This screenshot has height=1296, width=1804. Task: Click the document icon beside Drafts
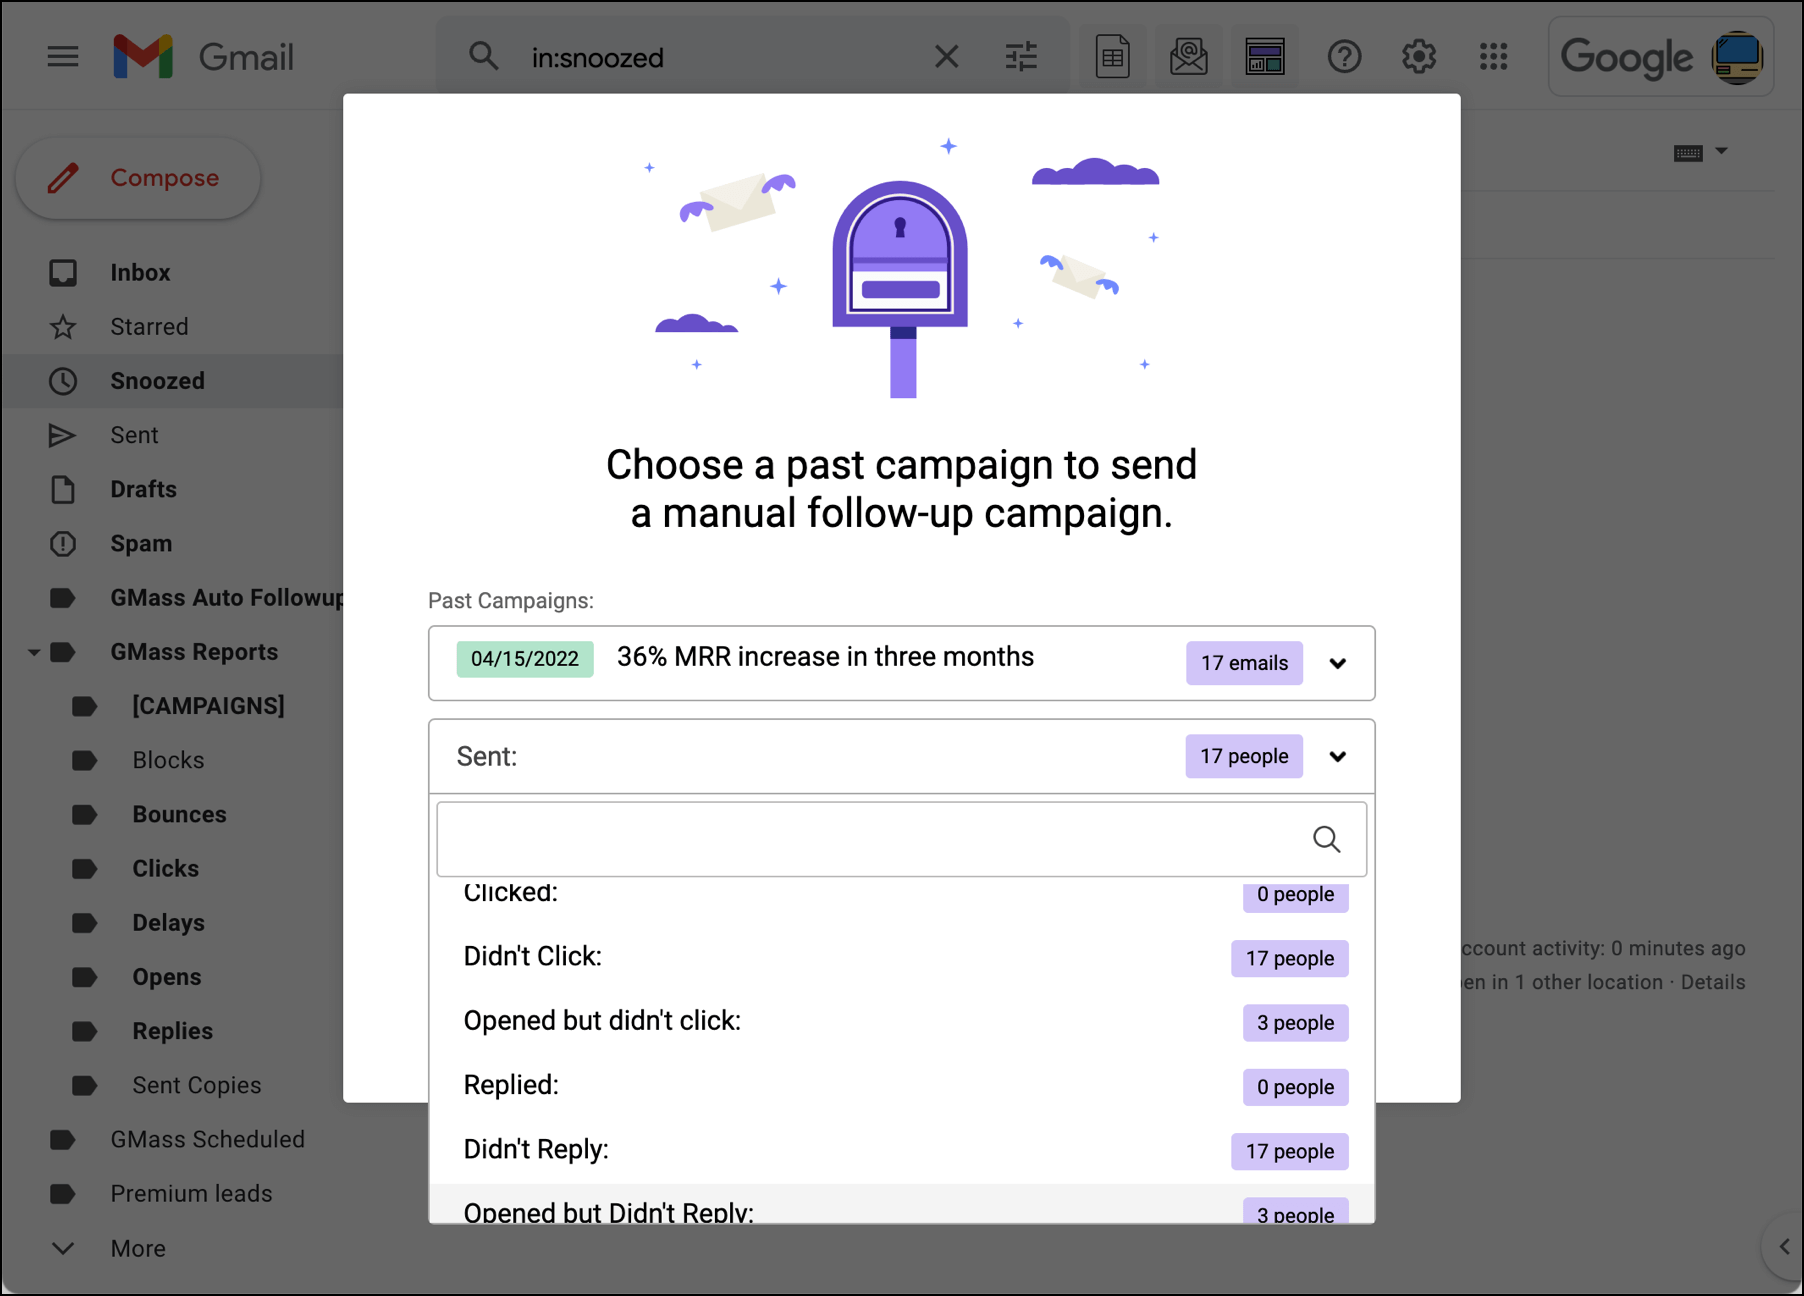(63, 489)
